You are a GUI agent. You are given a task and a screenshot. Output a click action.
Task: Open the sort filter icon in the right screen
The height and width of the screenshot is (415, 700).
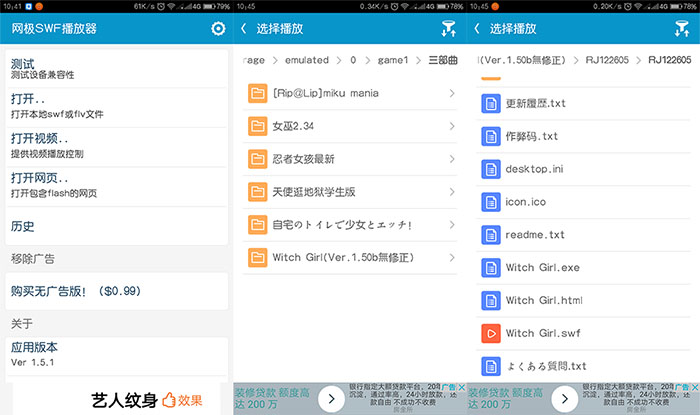(x=682, y=29)
